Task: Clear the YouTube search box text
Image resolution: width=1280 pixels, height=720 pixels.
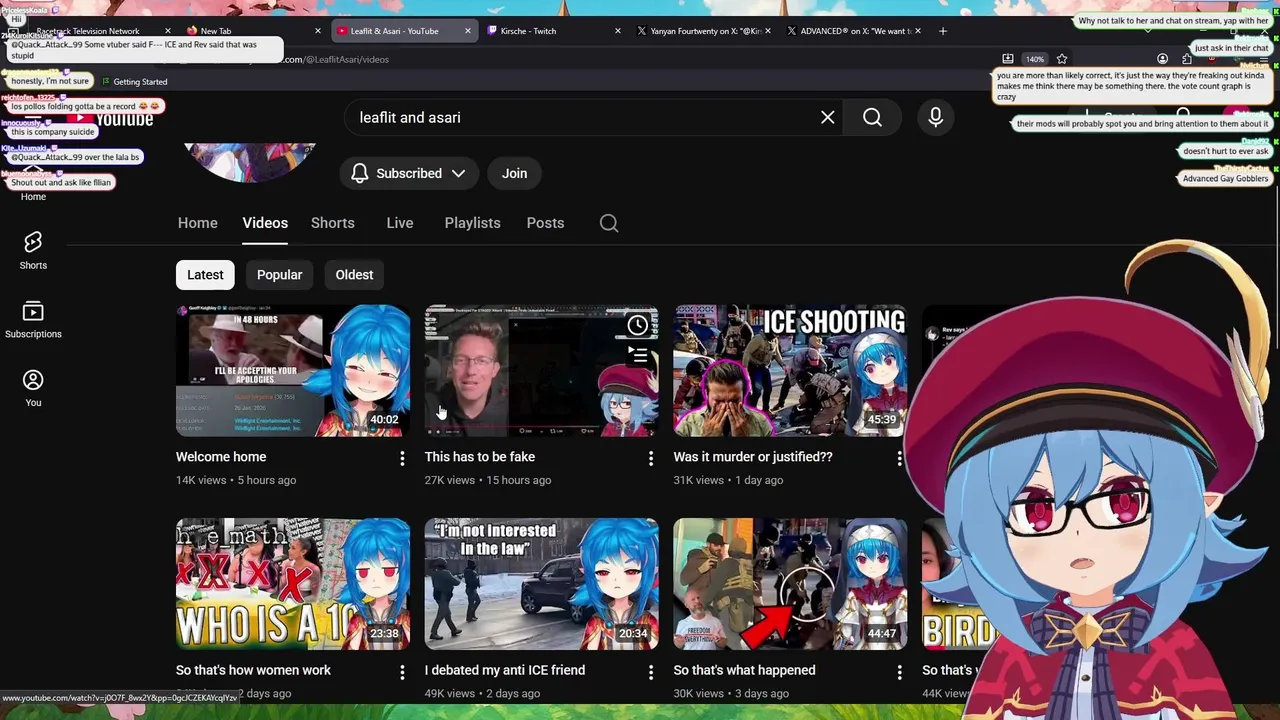Action: point(827,117)
